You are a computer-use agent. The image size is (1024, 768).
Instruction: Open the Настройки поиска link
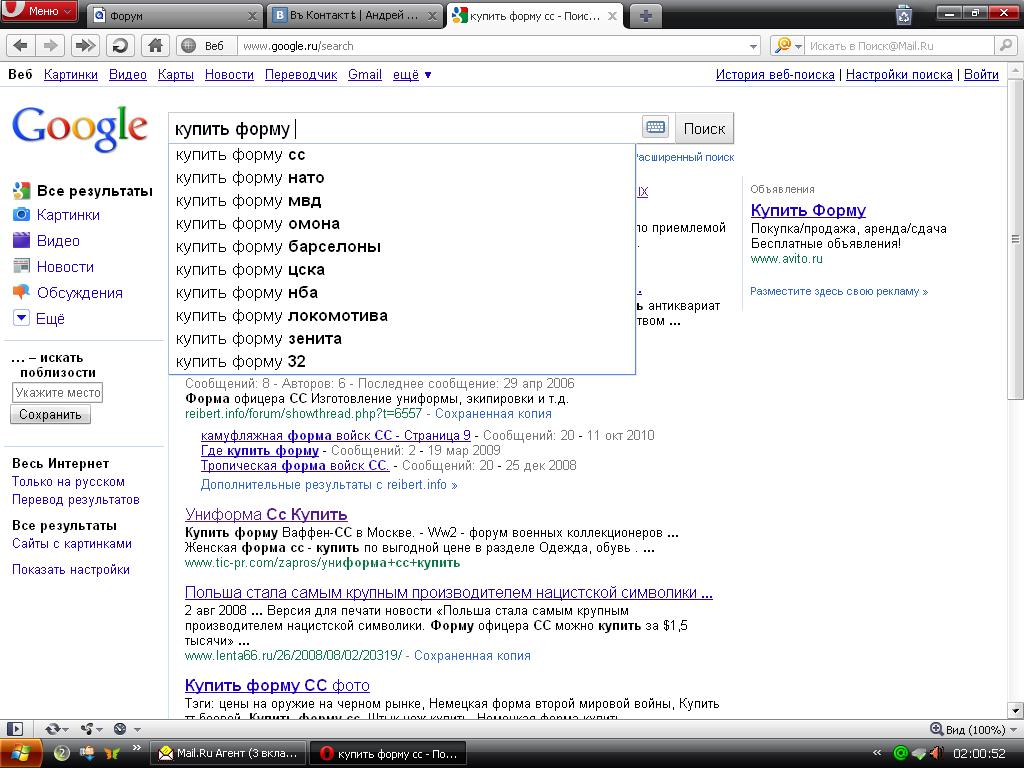tap(899, 74)
